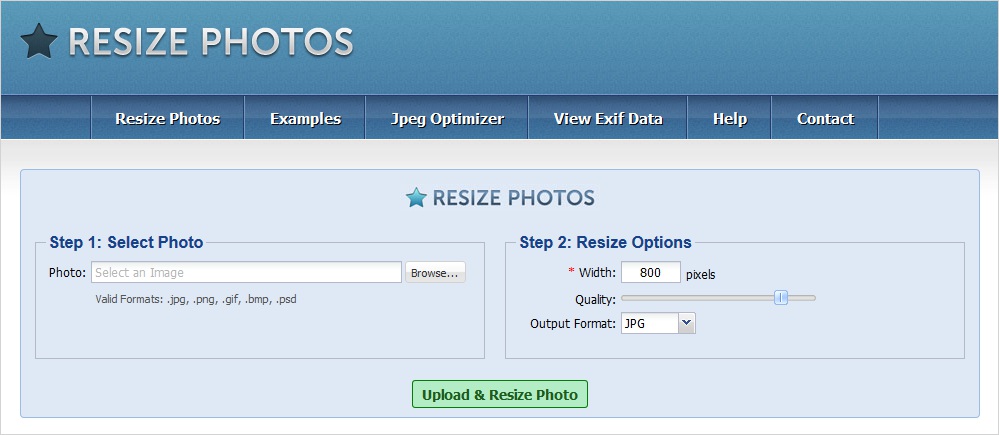This screenshot has width=999, height=435.
Task: Click the Step 2: Resize Options heading
Action: (605, 242)
